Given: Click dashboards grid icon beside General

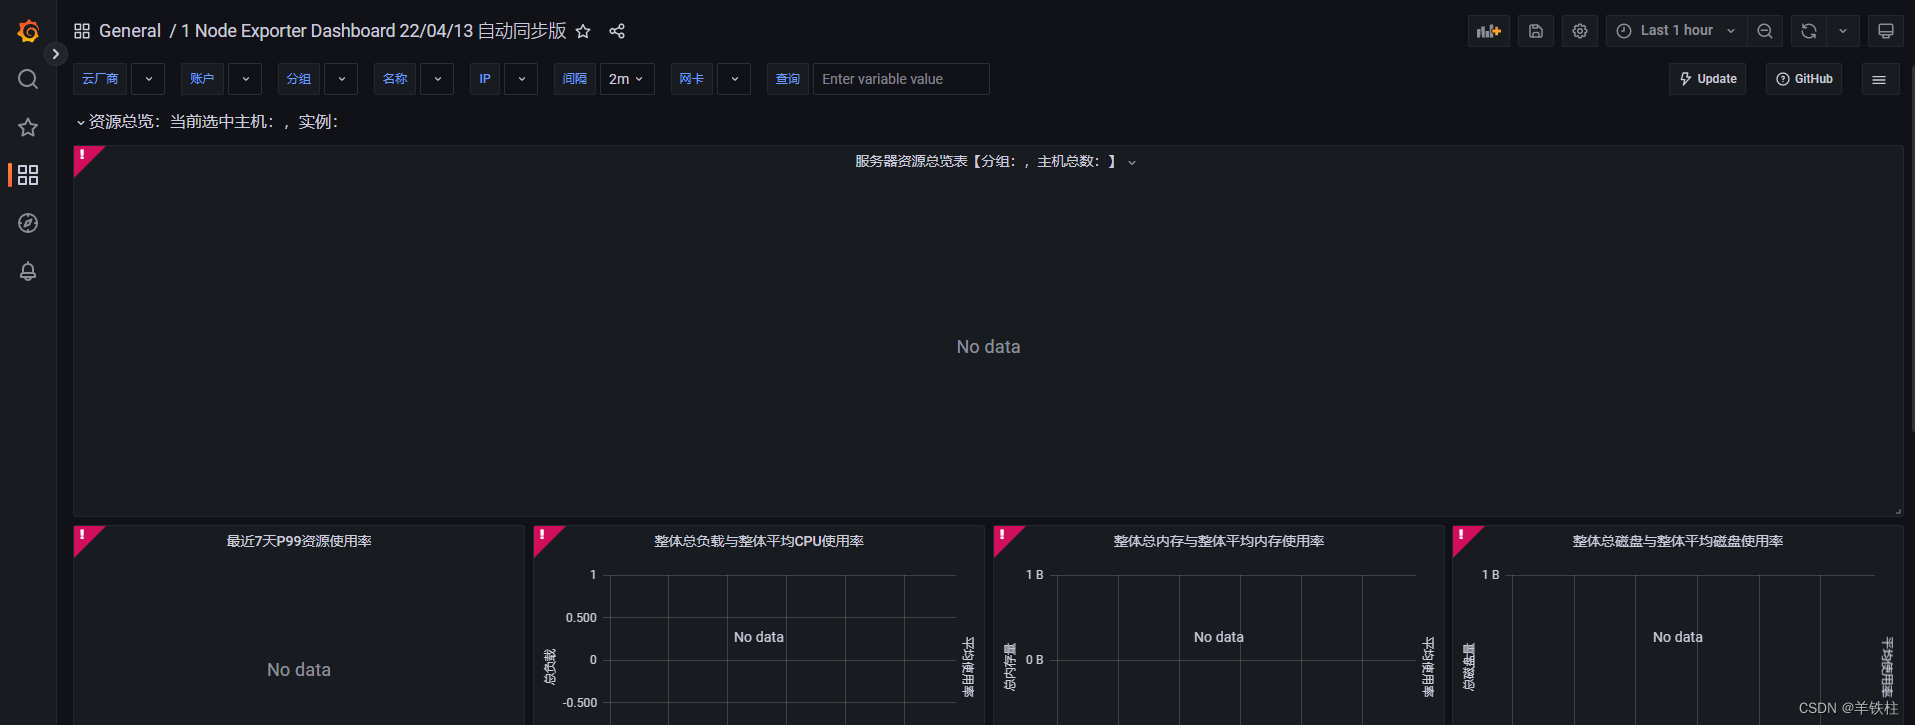Looking at the screenshot, I should point(82,31).
